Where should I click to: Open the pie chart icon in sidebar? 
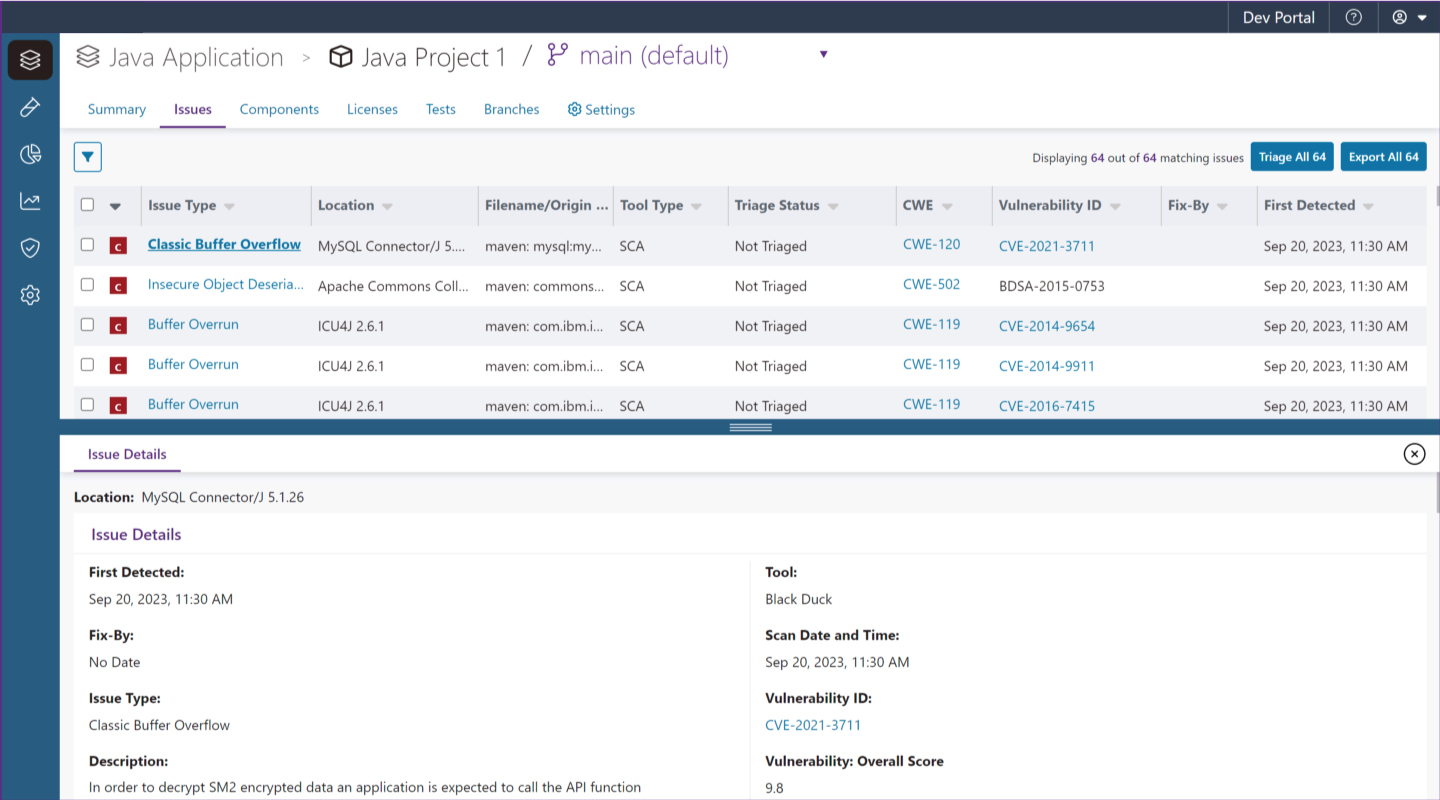coord(30,154)
